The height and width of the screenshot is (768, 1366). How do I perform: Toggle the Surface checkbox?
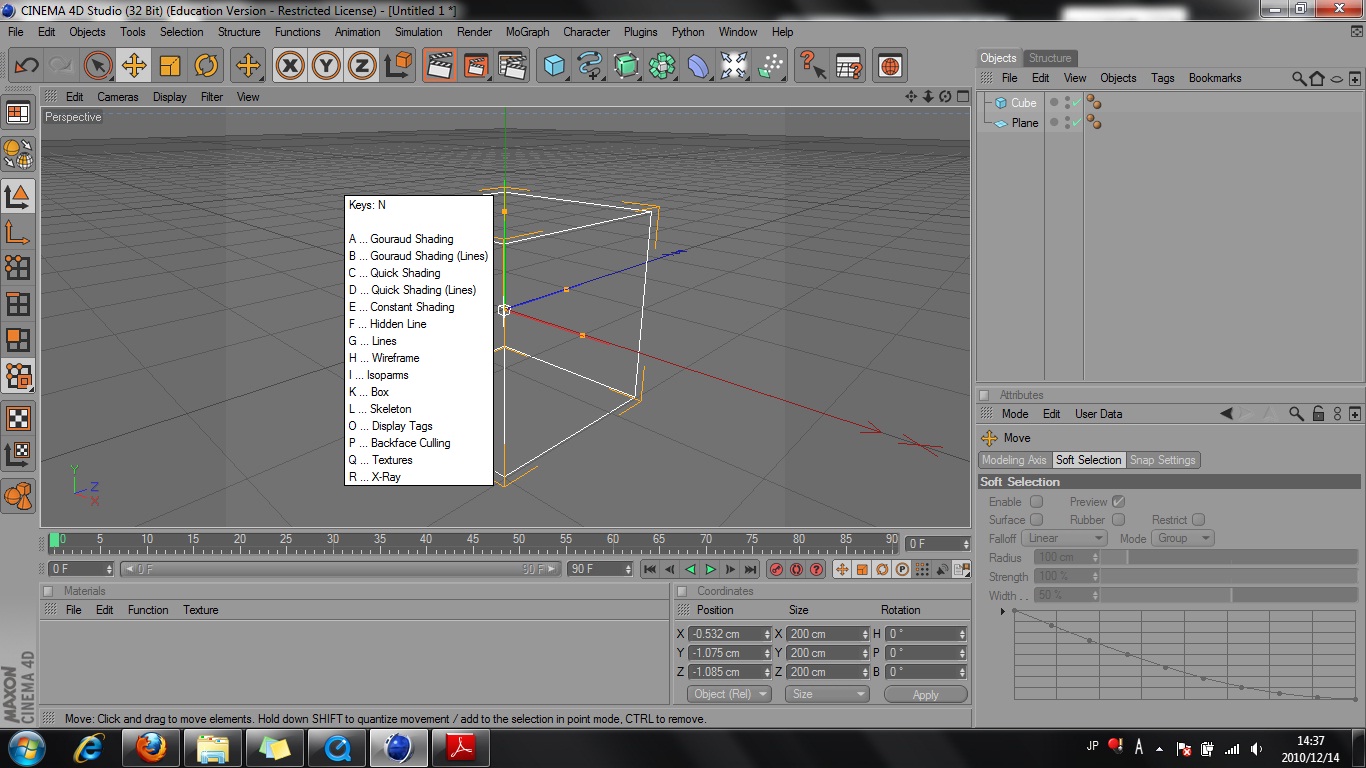(x=1036, y=520)
